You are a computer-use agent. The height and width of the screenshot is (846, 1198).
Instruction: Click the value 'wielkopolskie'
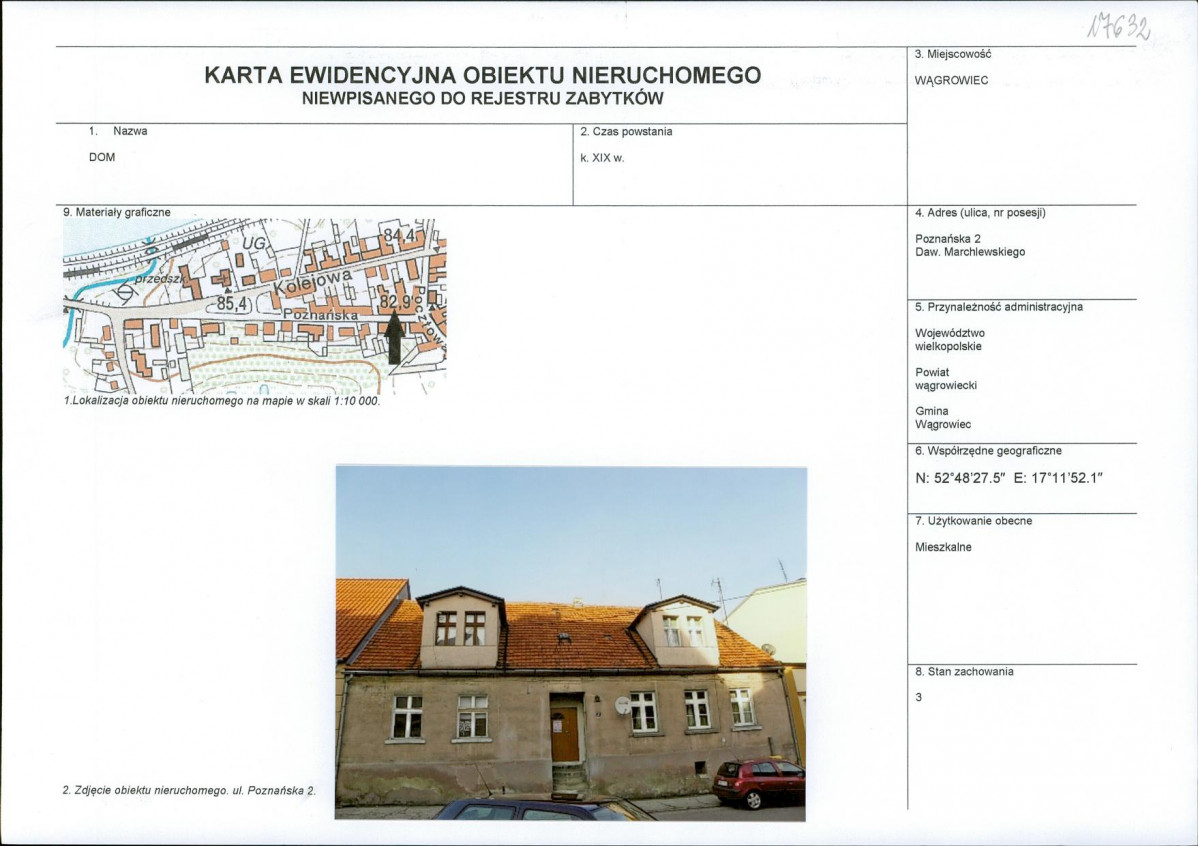pos(948,346)
